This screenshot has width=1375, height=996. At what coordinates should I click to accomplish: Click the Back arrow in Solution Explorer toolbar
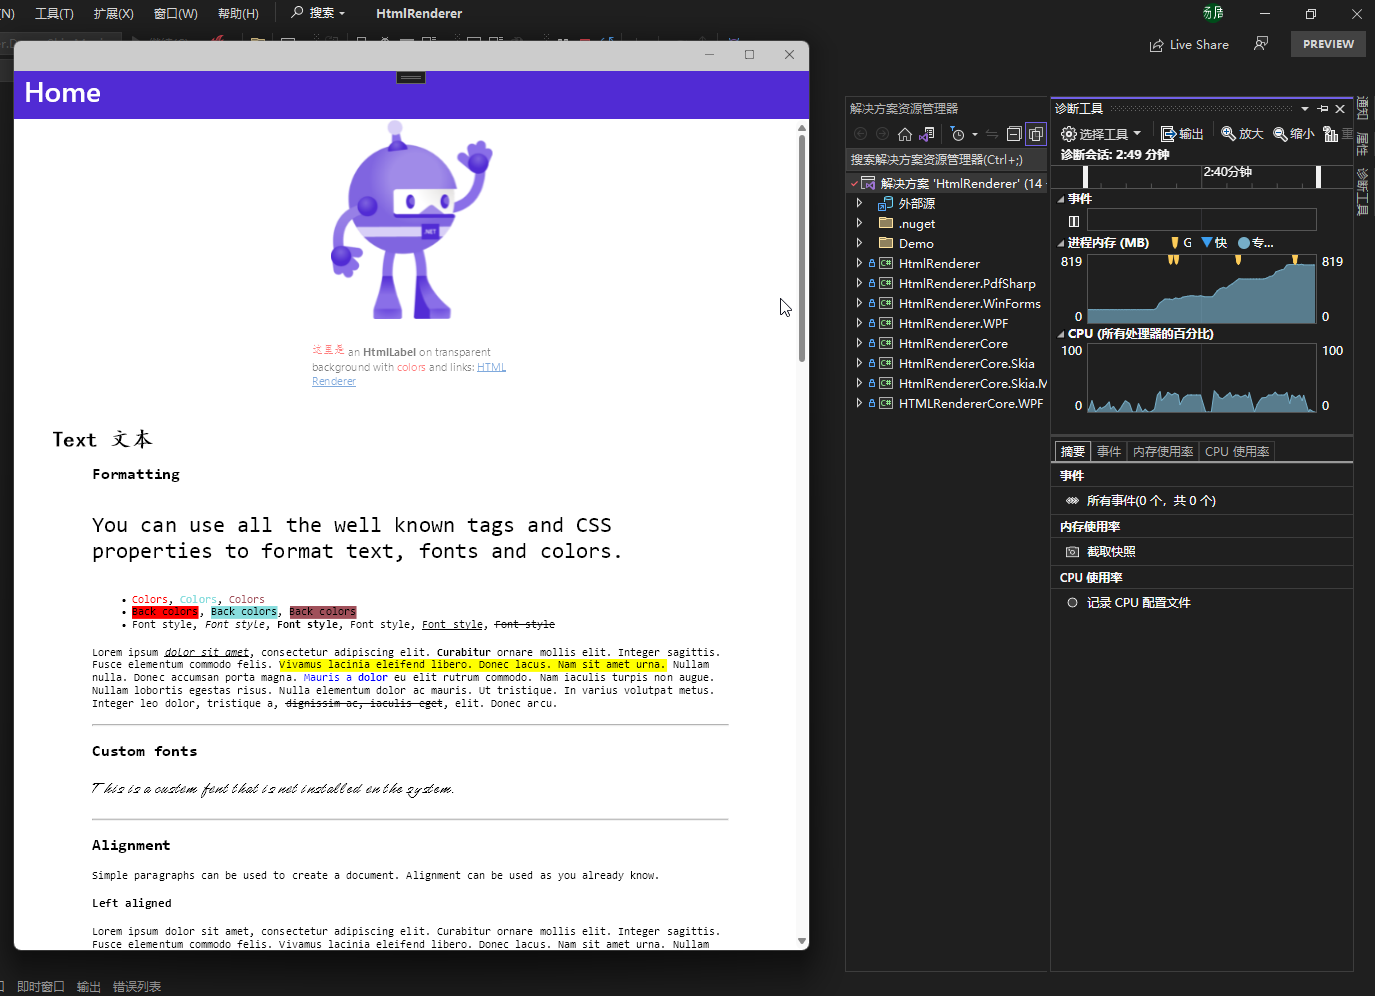(860, 134)
